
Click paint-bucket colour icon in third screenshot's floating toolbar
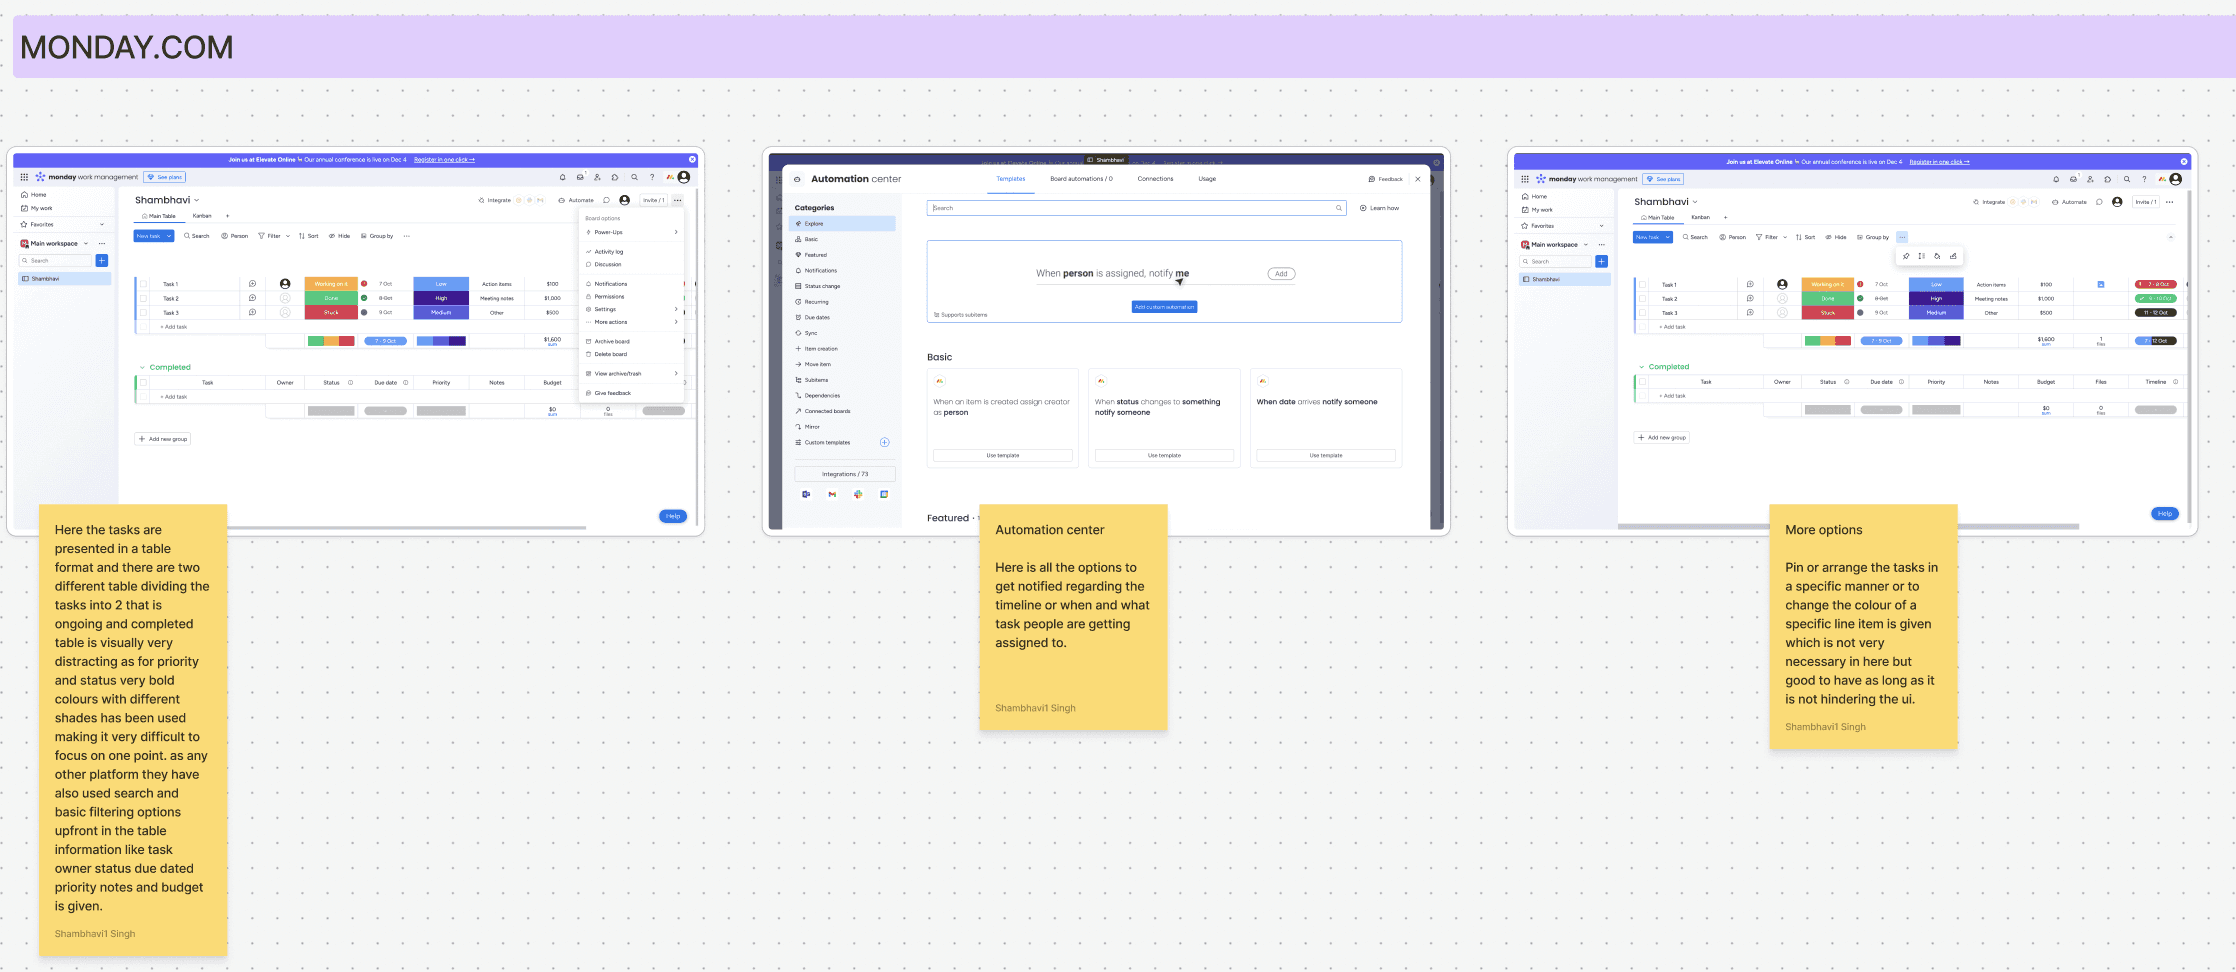1937,256
